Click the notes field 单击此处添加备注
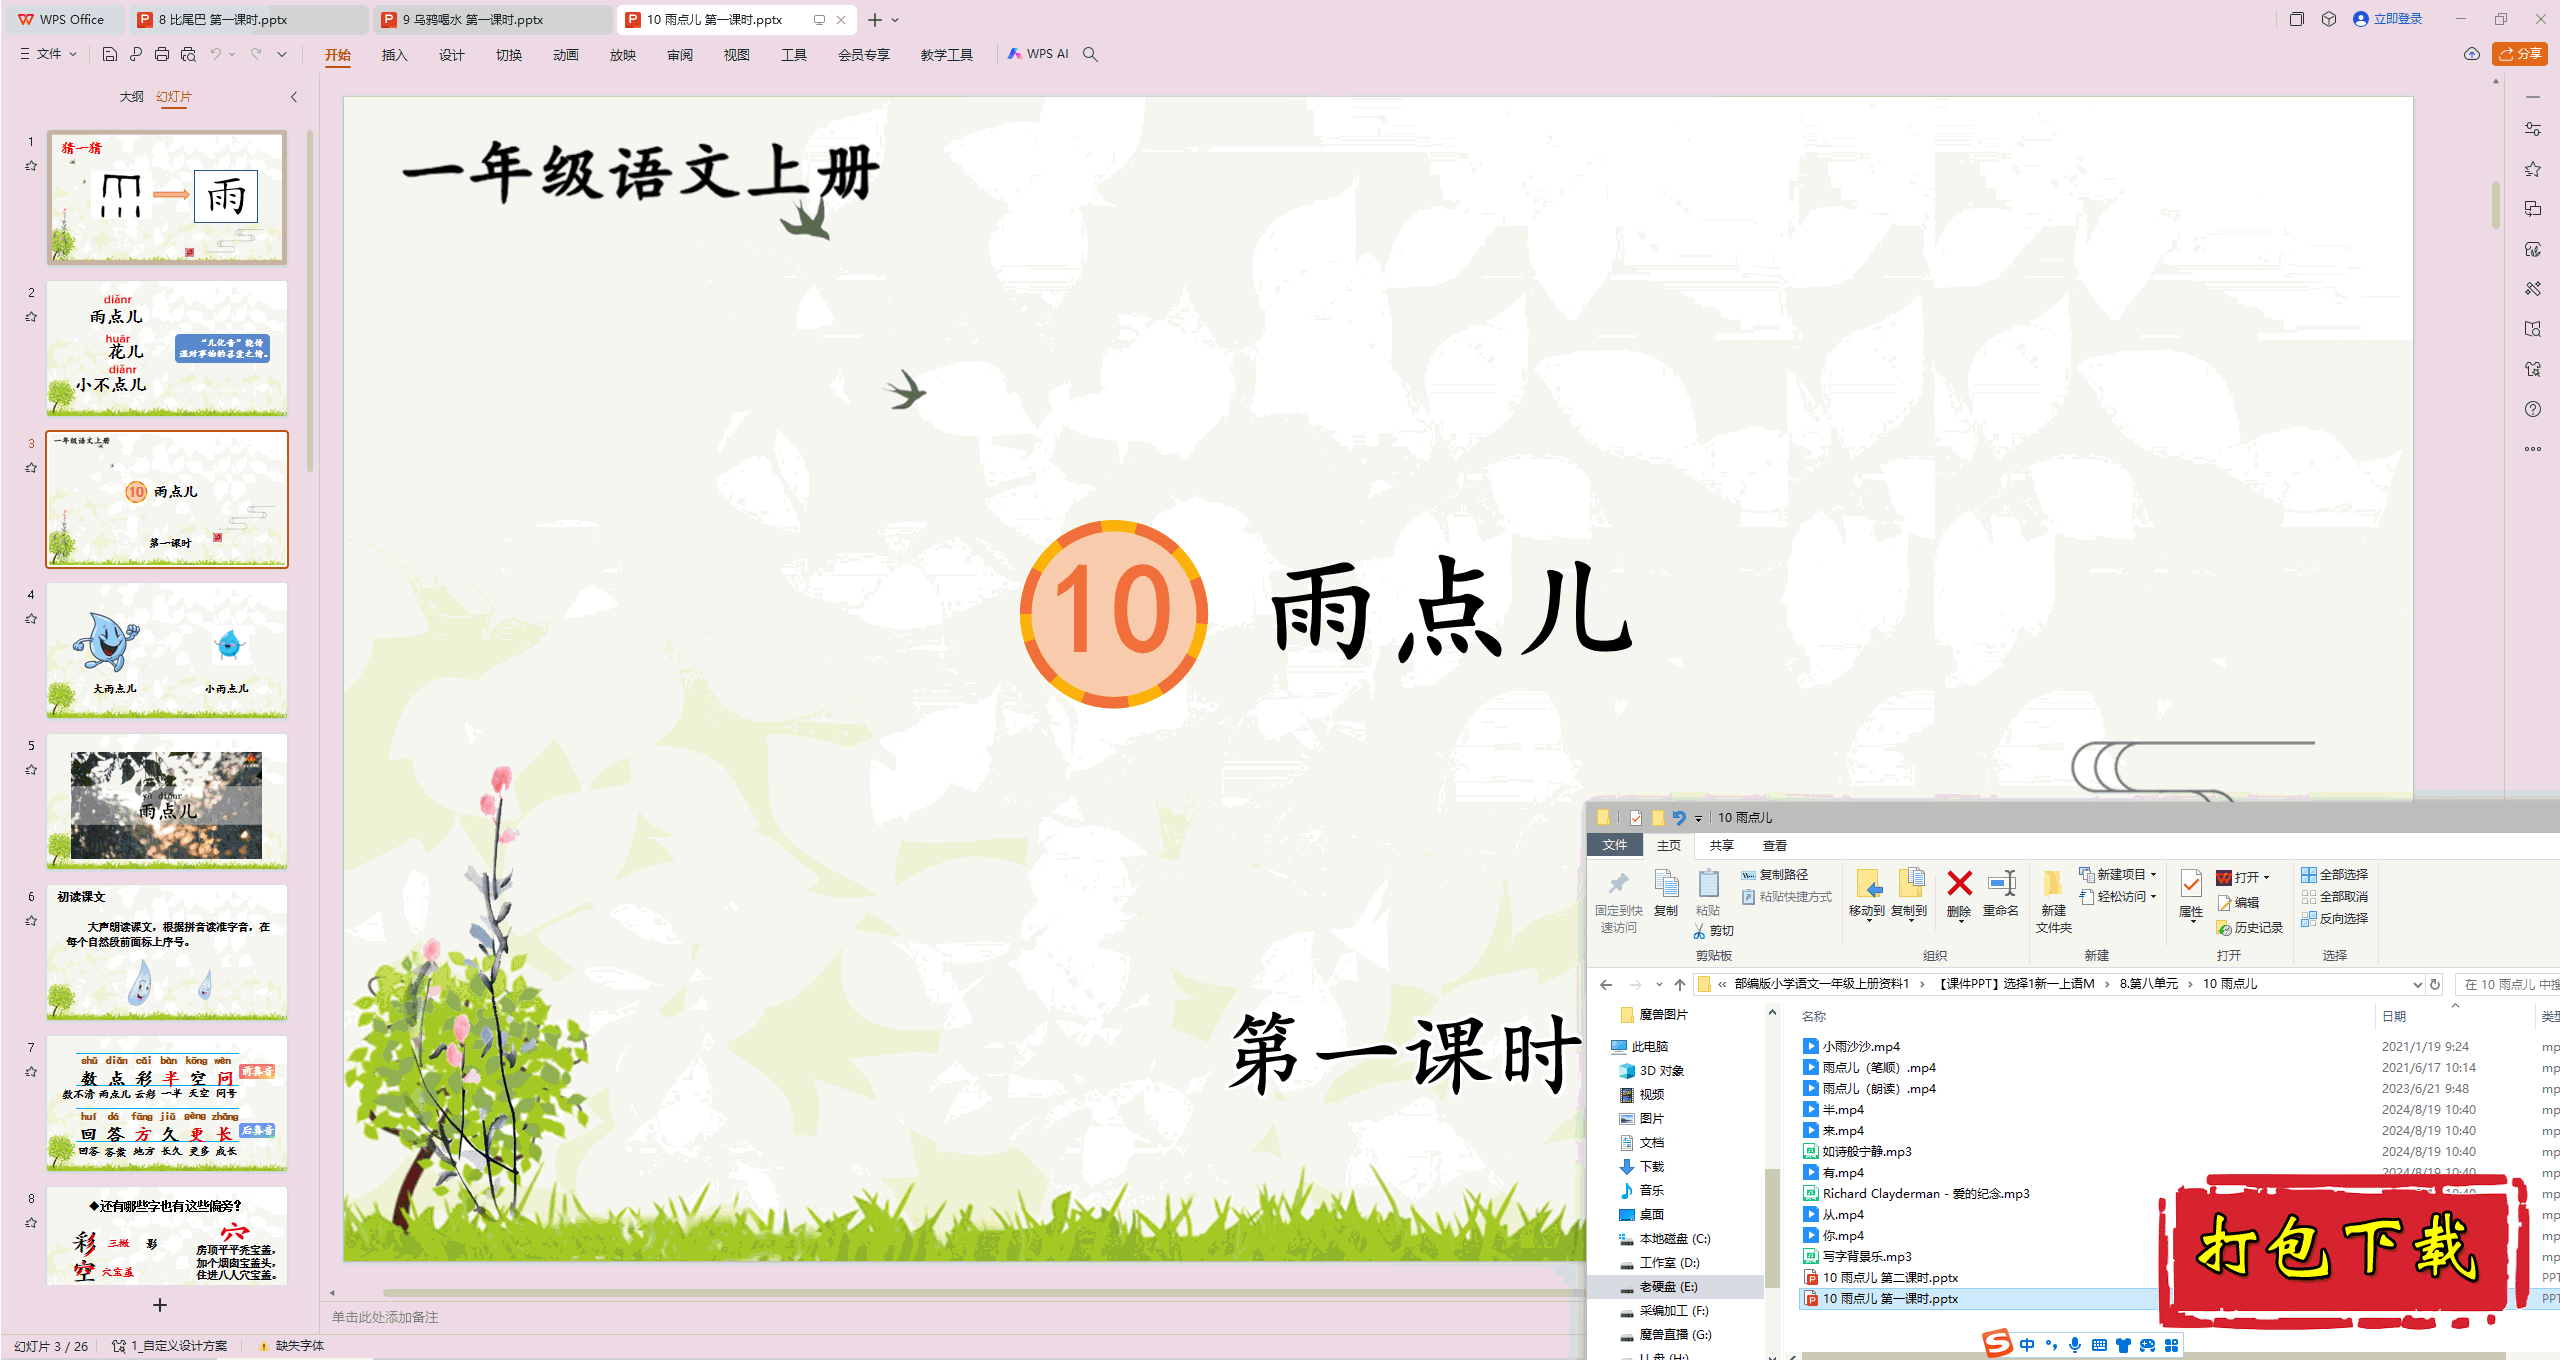 pos(386,1317)
